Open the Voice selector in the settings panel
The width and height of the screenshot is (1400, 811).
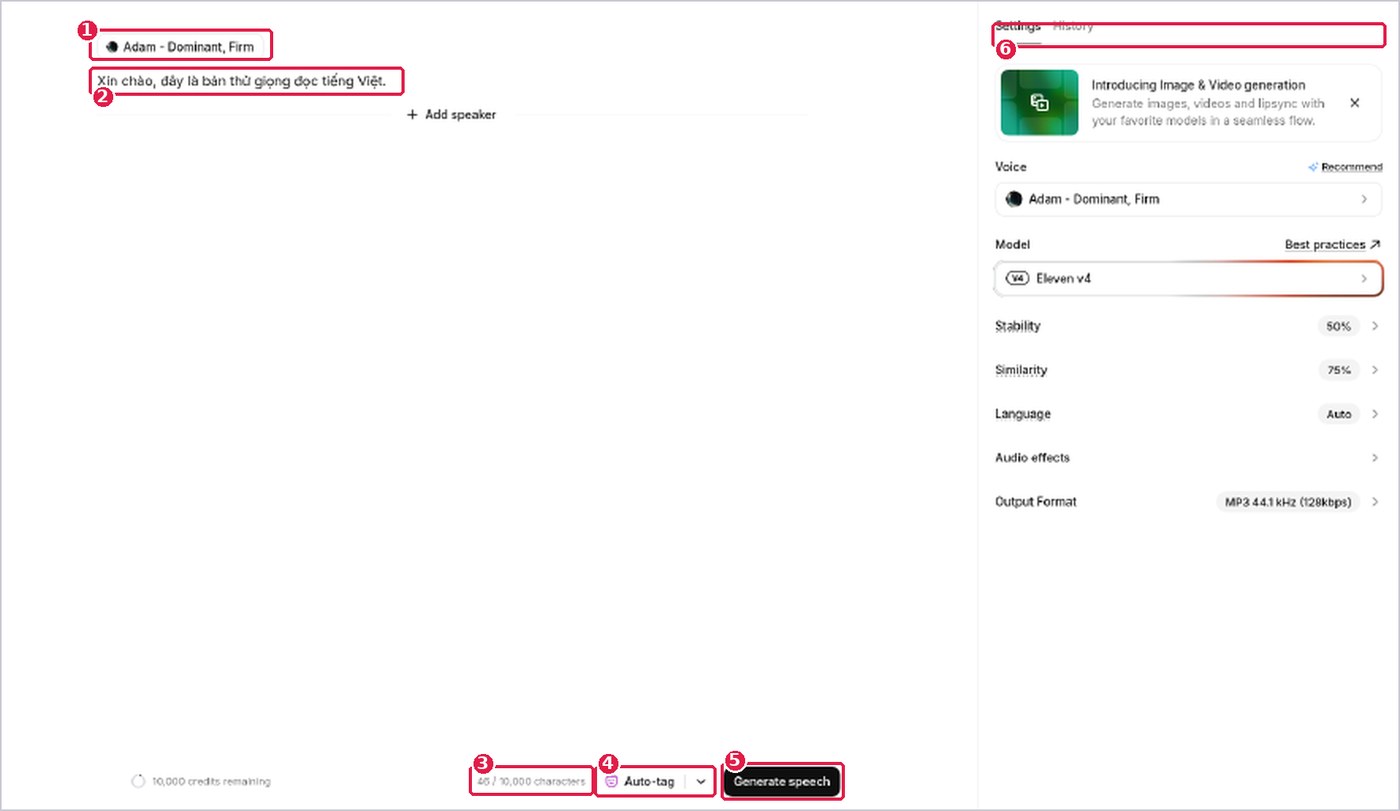click(x=1188, y=199)
